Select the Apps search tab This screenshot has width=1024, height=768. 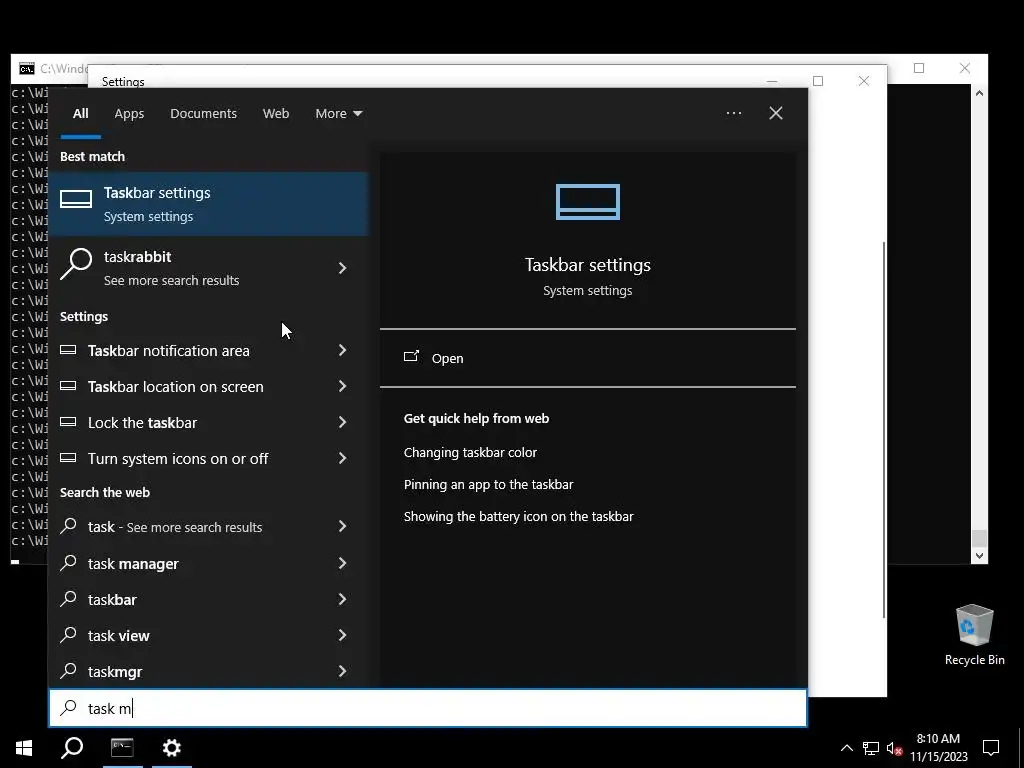point(129,114)
